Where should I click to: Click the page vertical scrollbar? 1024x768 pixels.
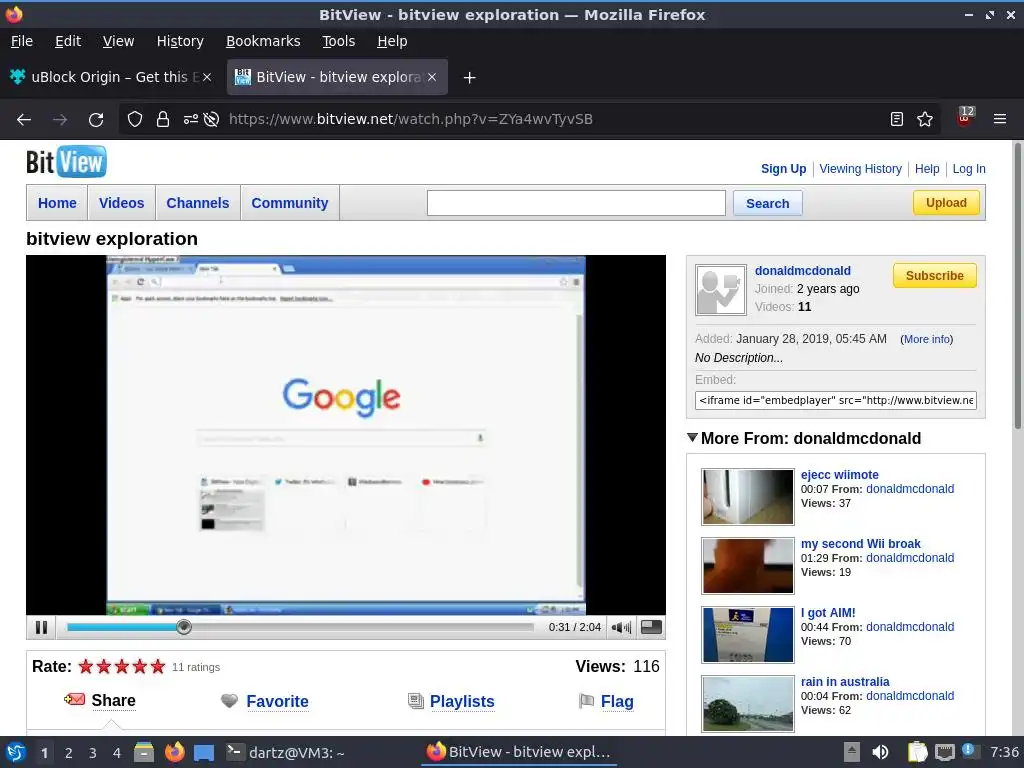[1017, 287]
